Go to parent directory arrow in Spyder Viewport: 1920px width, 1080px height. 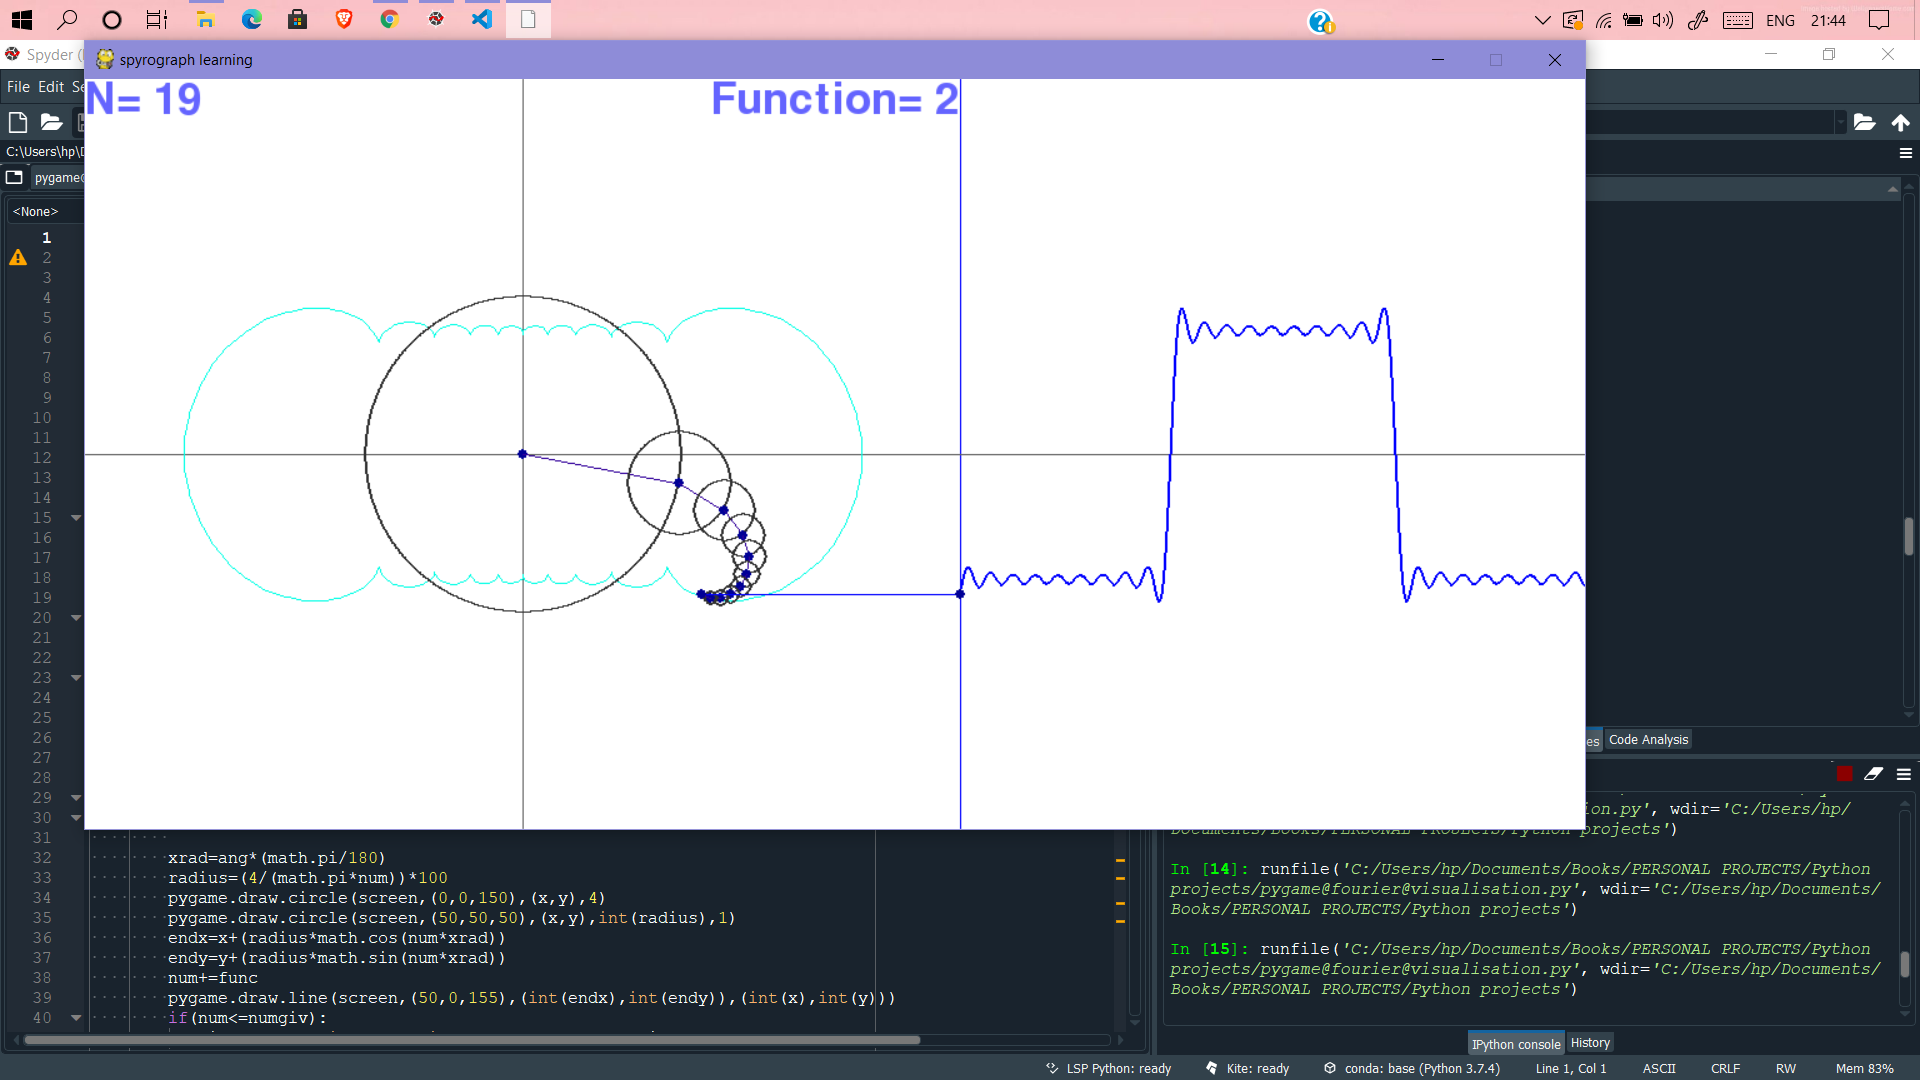1901,122
